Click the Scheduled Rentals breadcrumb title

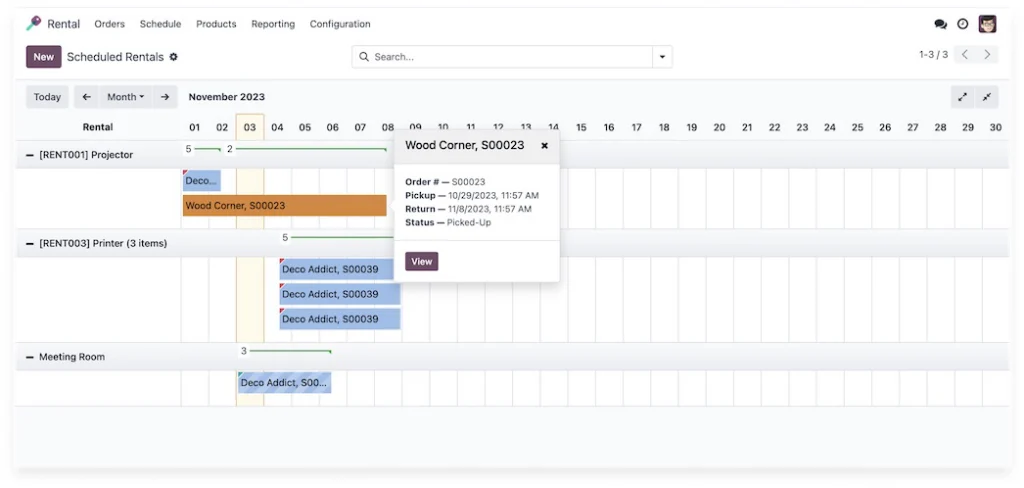point(115,57)
